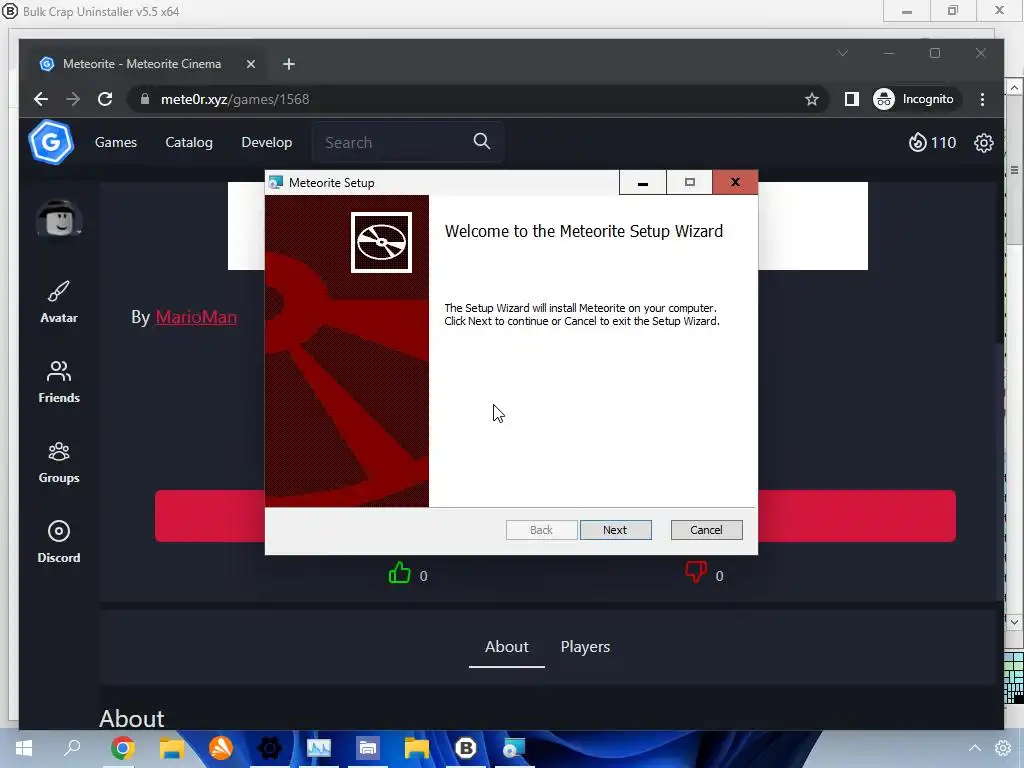Click the red play button bar

(555, 516)
